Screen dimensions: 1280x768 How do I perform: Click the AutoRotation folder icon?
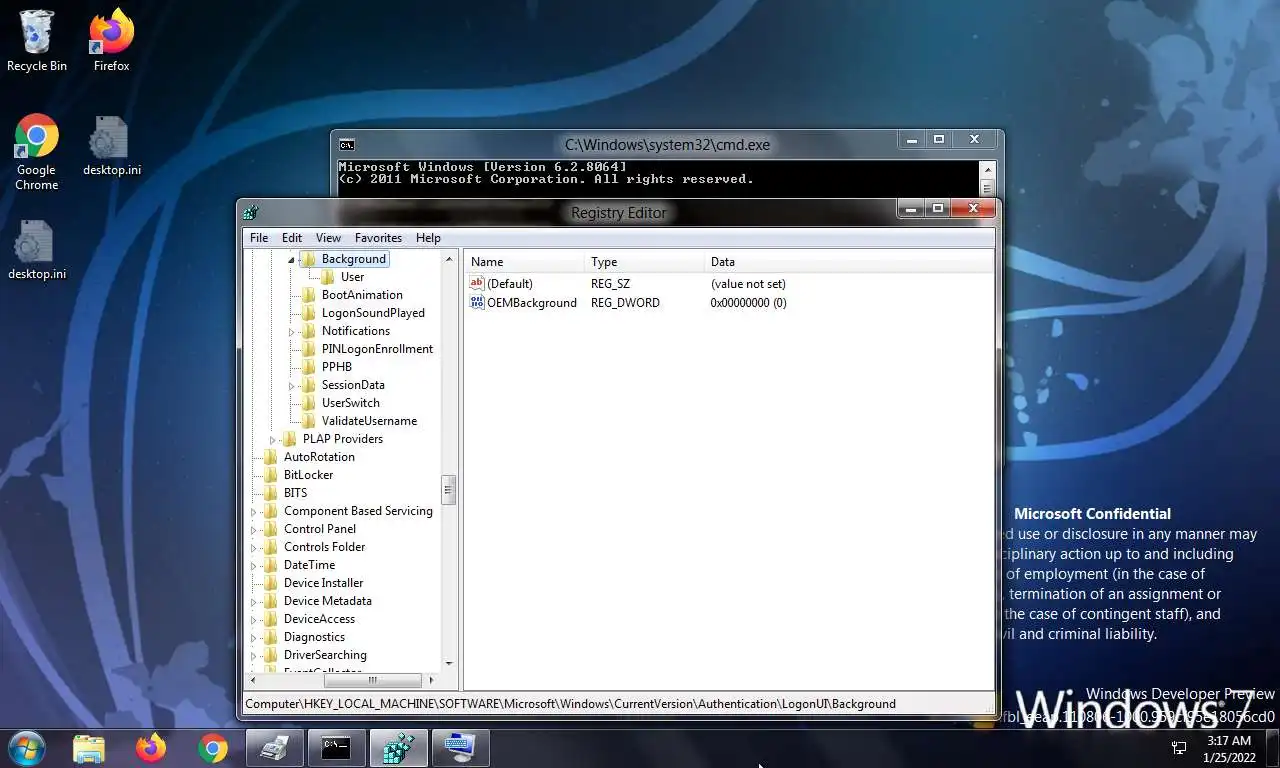coord(270,457)
